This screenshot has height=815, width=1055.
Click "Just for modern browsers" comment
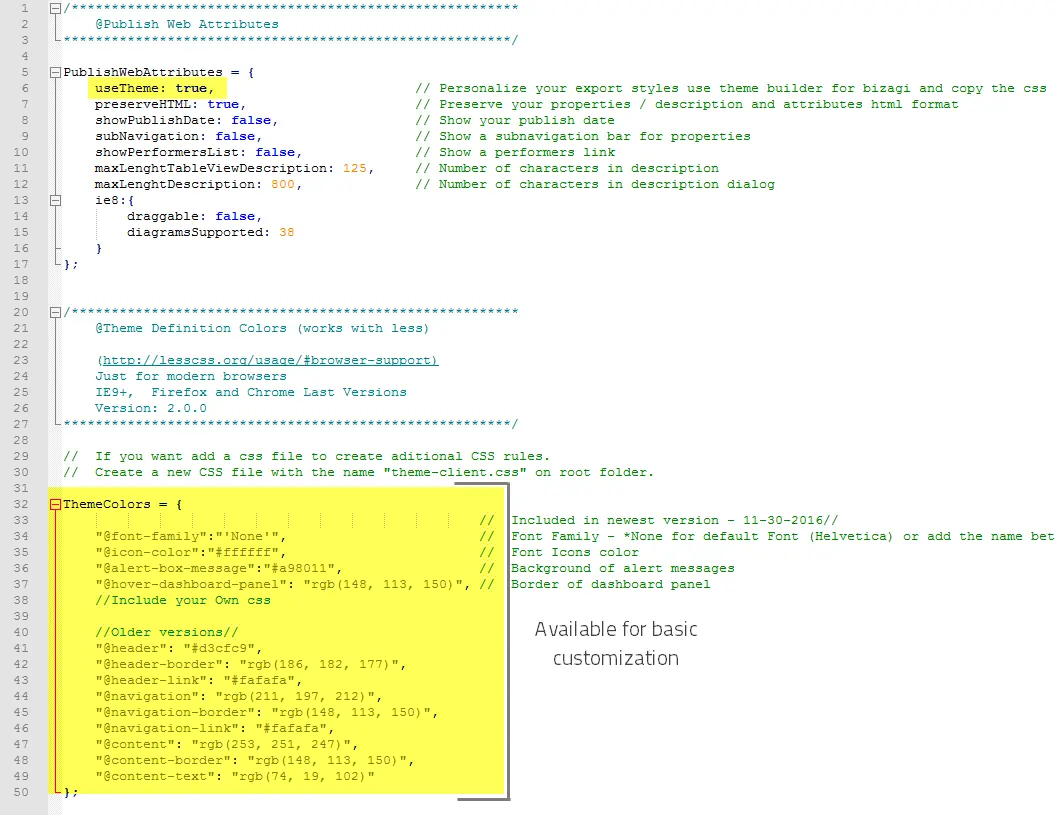pos(190,376)
